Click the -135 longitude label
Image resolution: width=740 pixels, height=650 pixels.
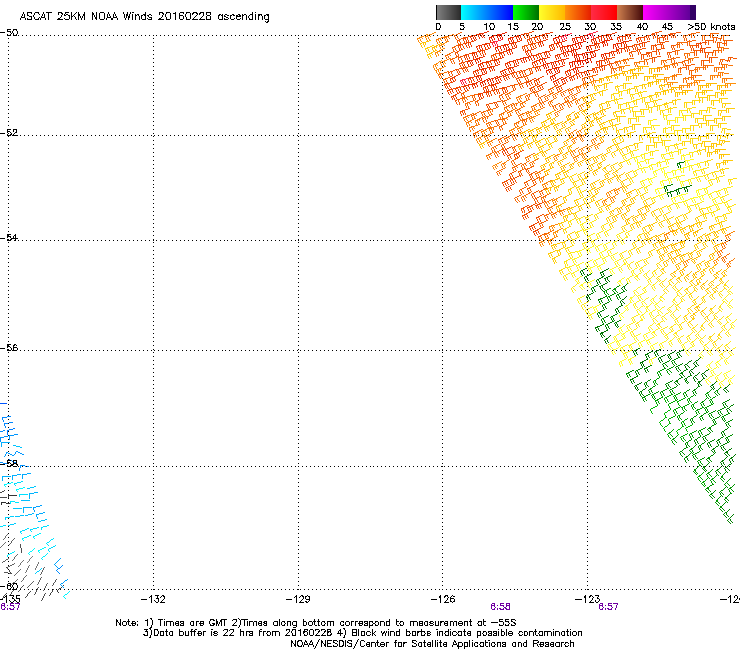click(10, 599)
